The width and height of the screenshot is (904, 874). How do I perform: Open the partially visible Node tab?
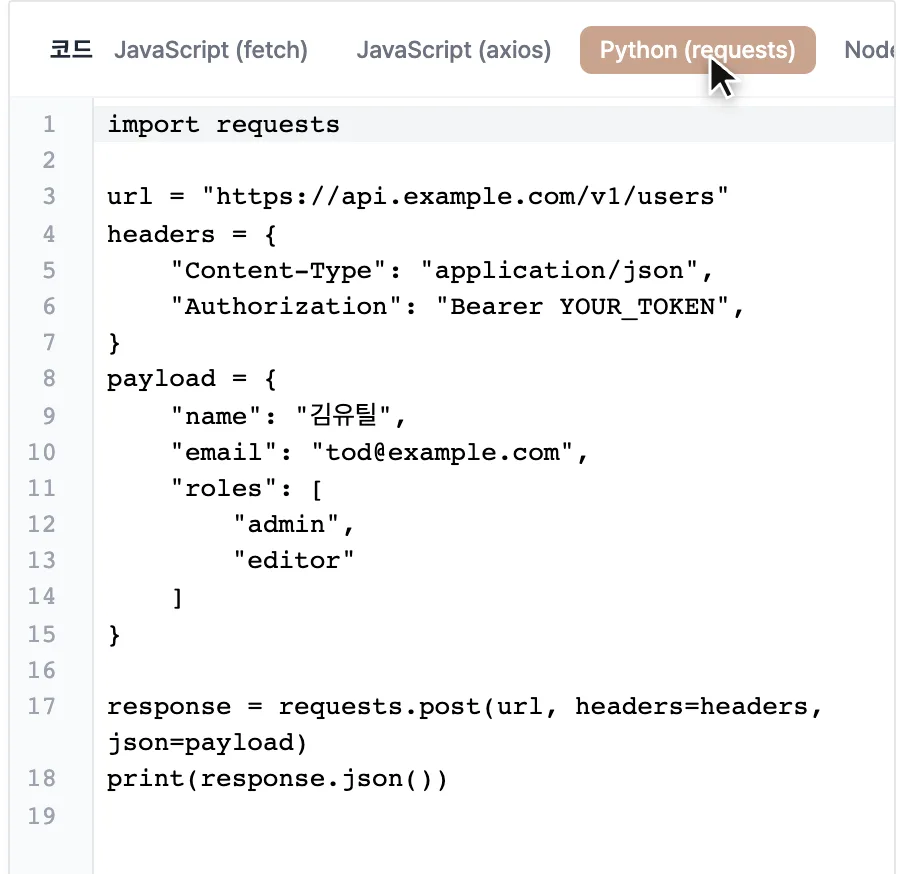click(x=869, y=50)
